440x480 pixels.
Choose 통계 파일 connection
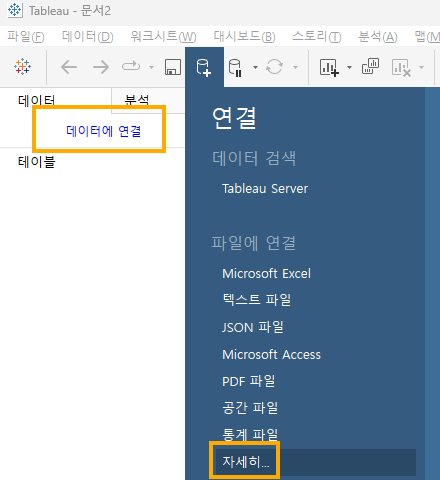pyautogui.click(x=250, y=434)
